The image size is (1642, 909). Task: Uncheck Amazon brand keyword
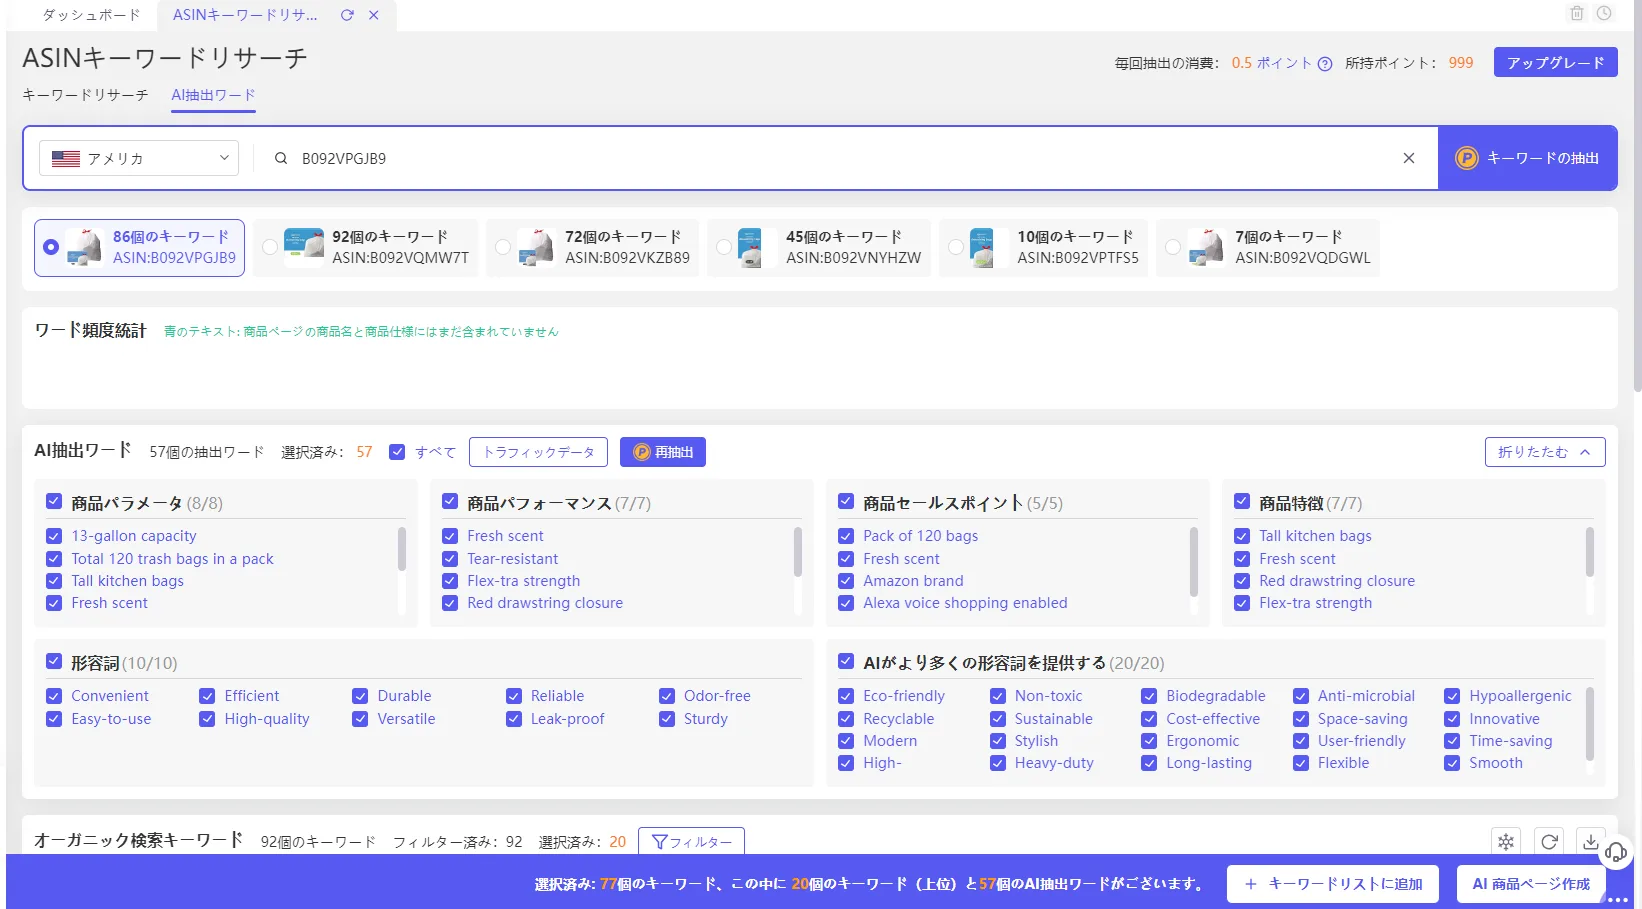846,581
